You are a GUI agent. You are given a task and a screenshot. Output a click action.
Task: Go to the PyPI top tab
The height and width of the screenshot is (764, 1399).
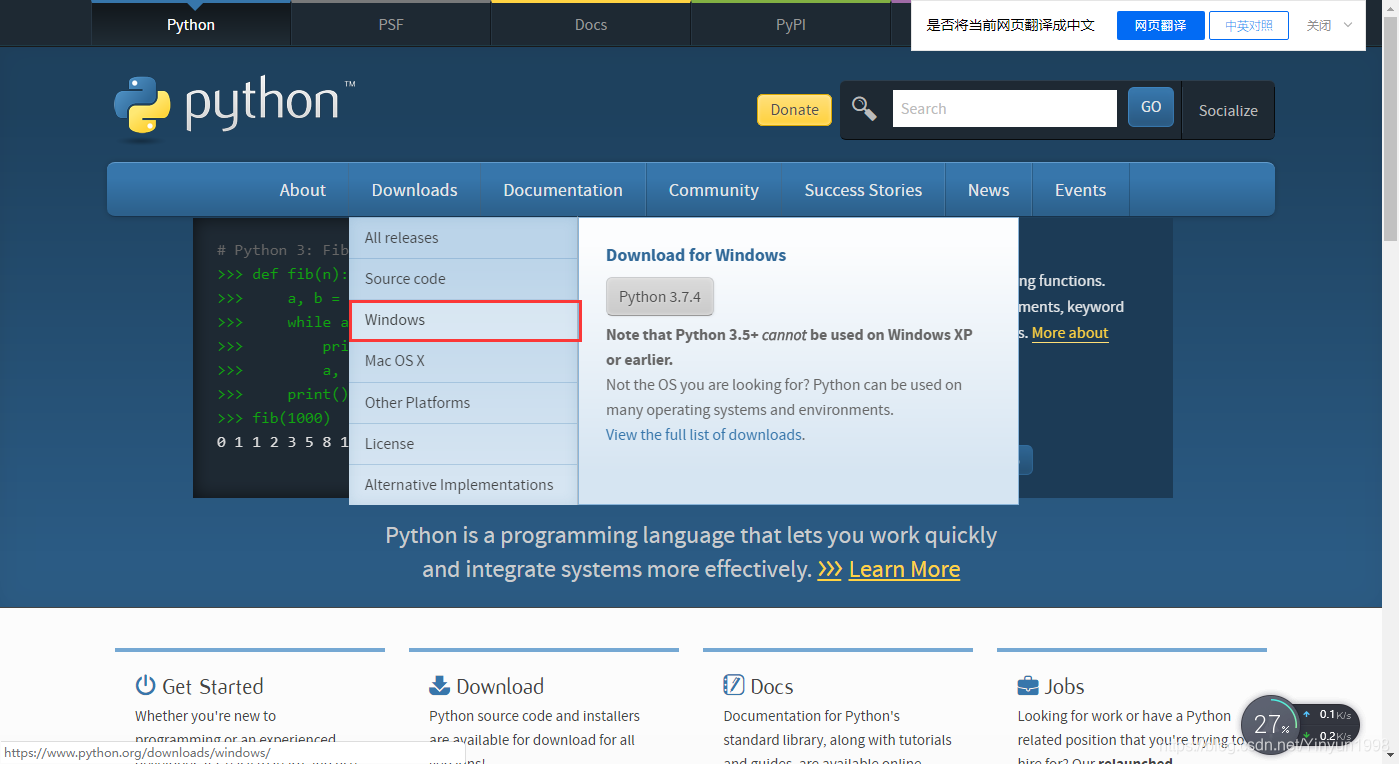coord(791,24)
